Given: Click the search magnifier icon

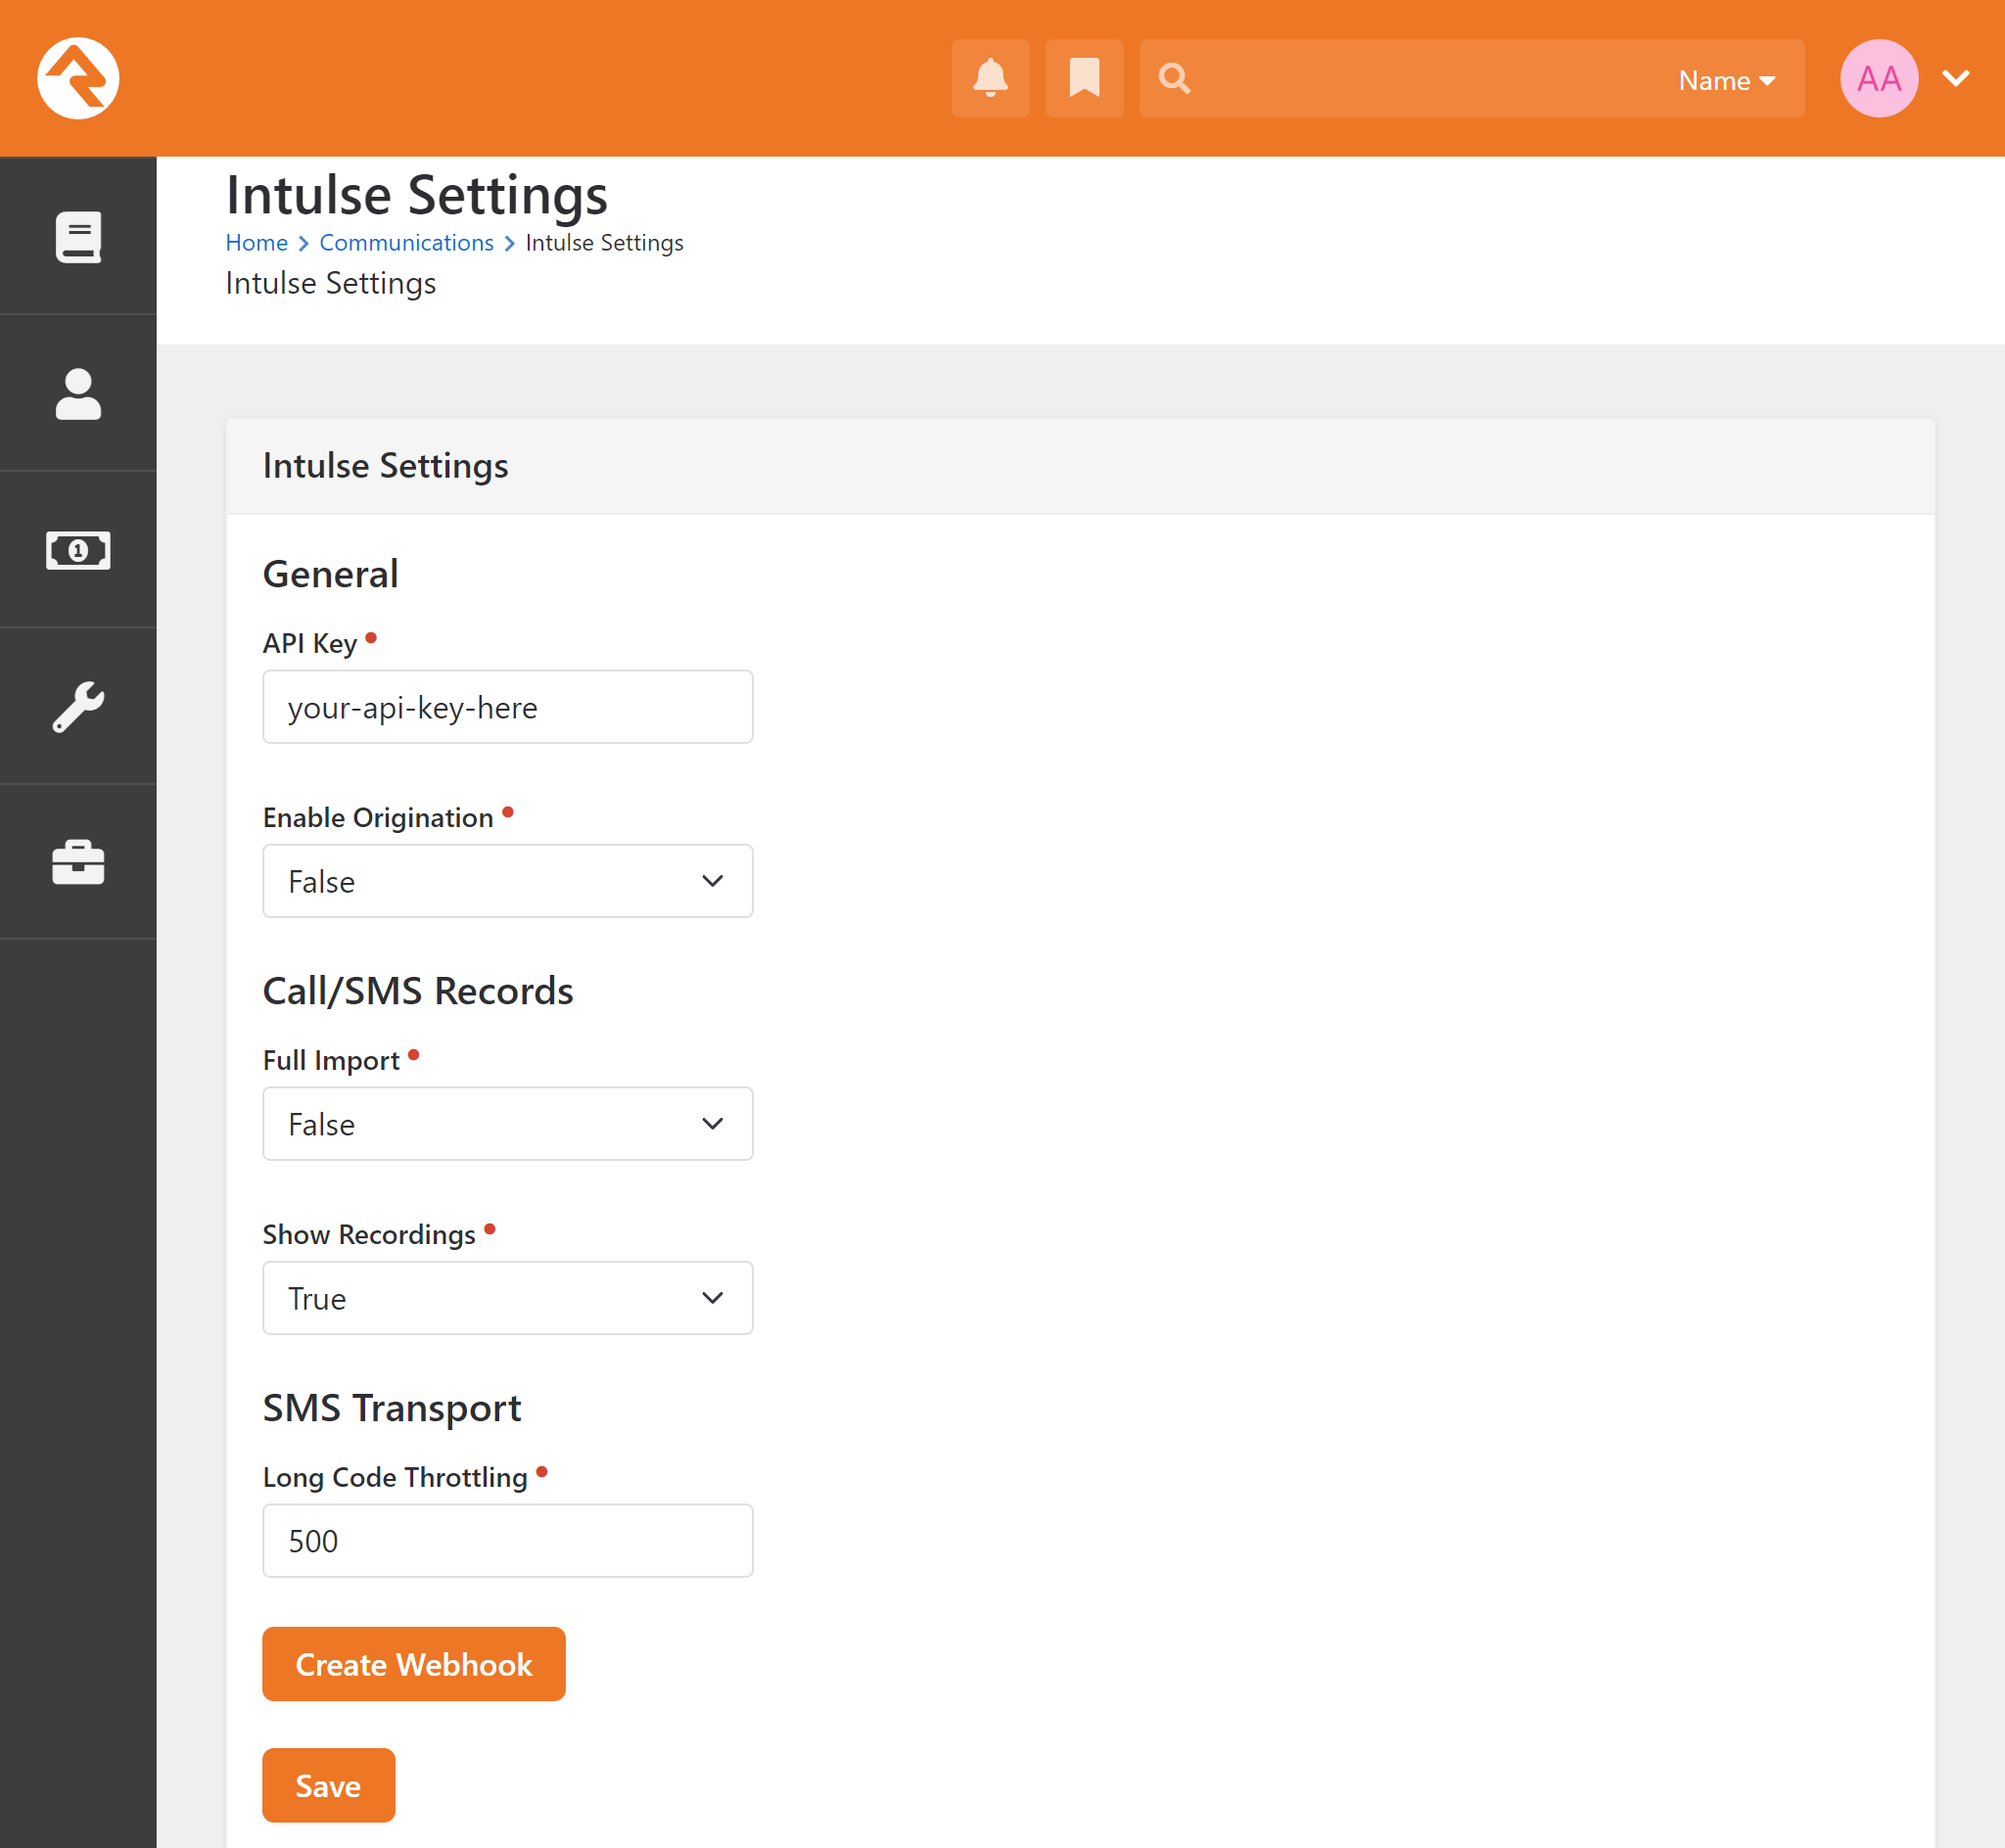Looking at the screenshot, I should click(1174, 78).
